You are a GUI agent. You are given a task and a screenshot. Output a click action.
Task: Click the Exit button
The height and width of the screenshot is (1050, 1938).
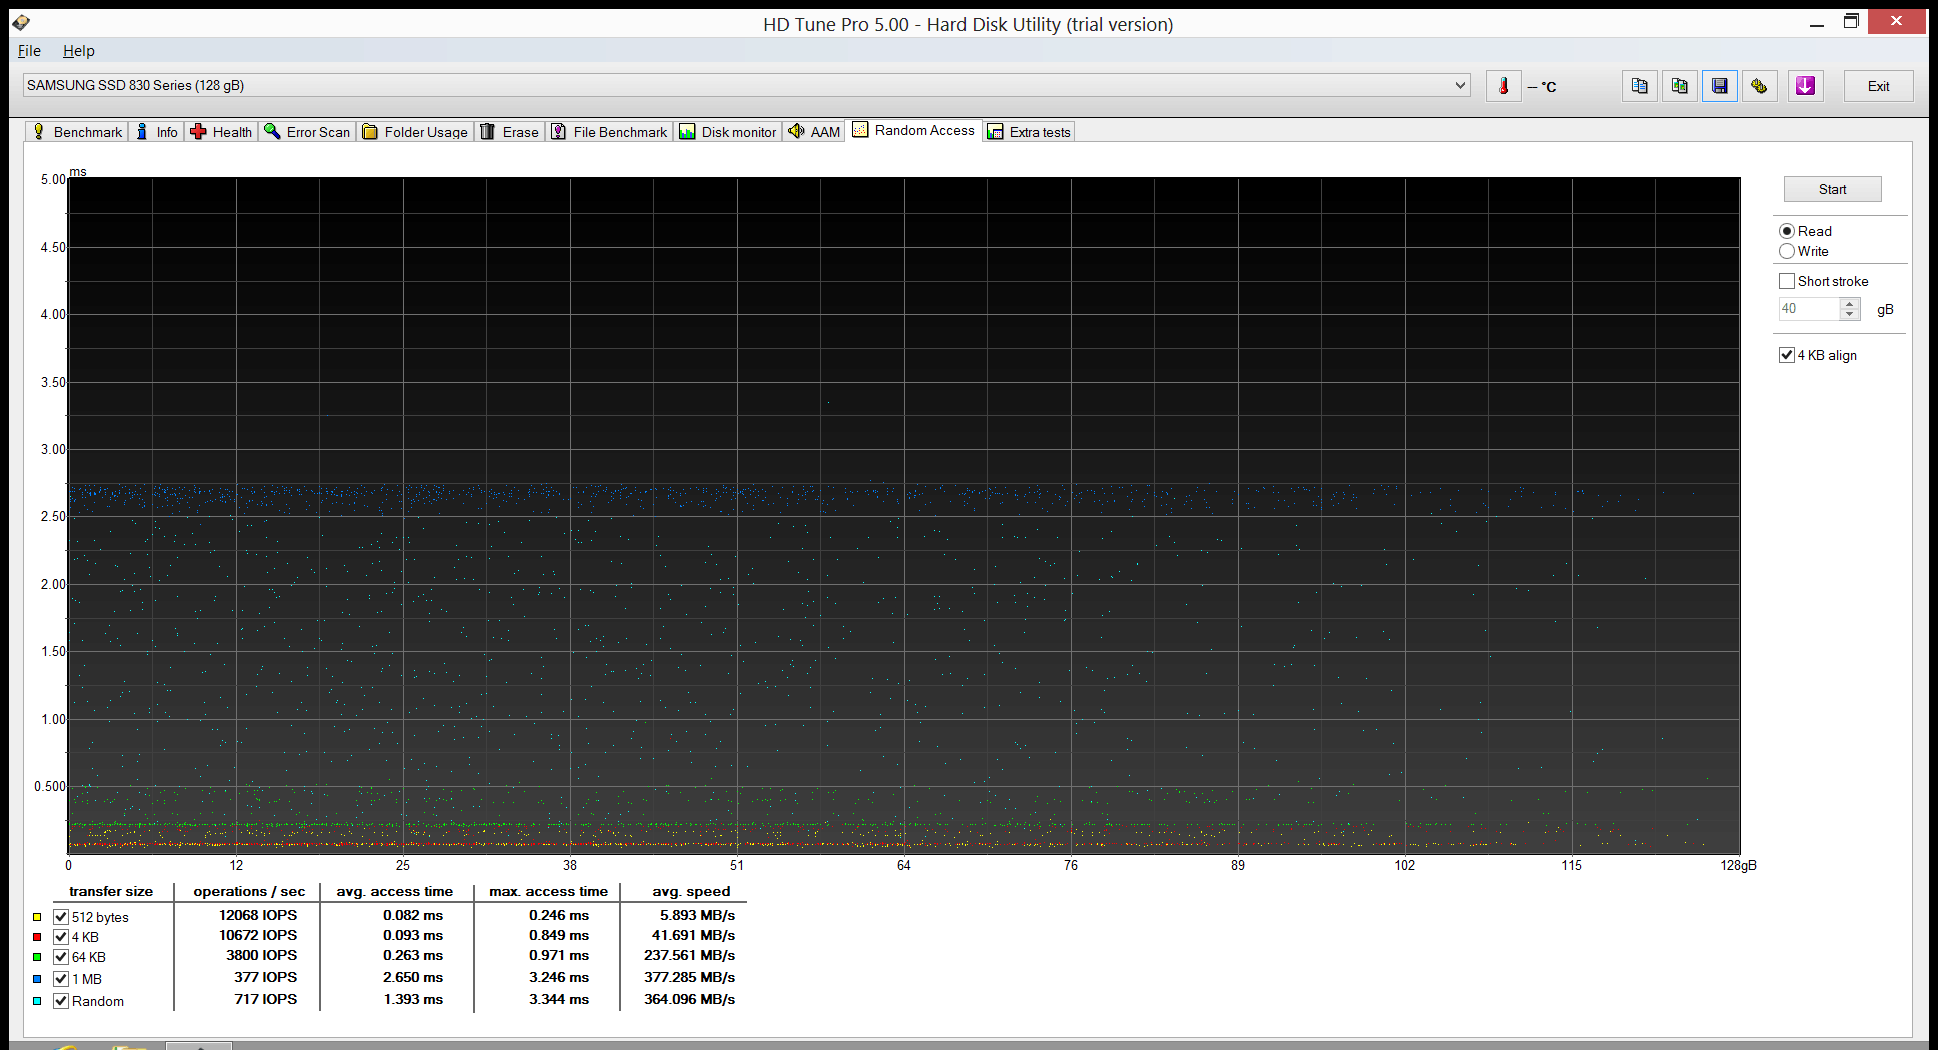[1878, 86]
